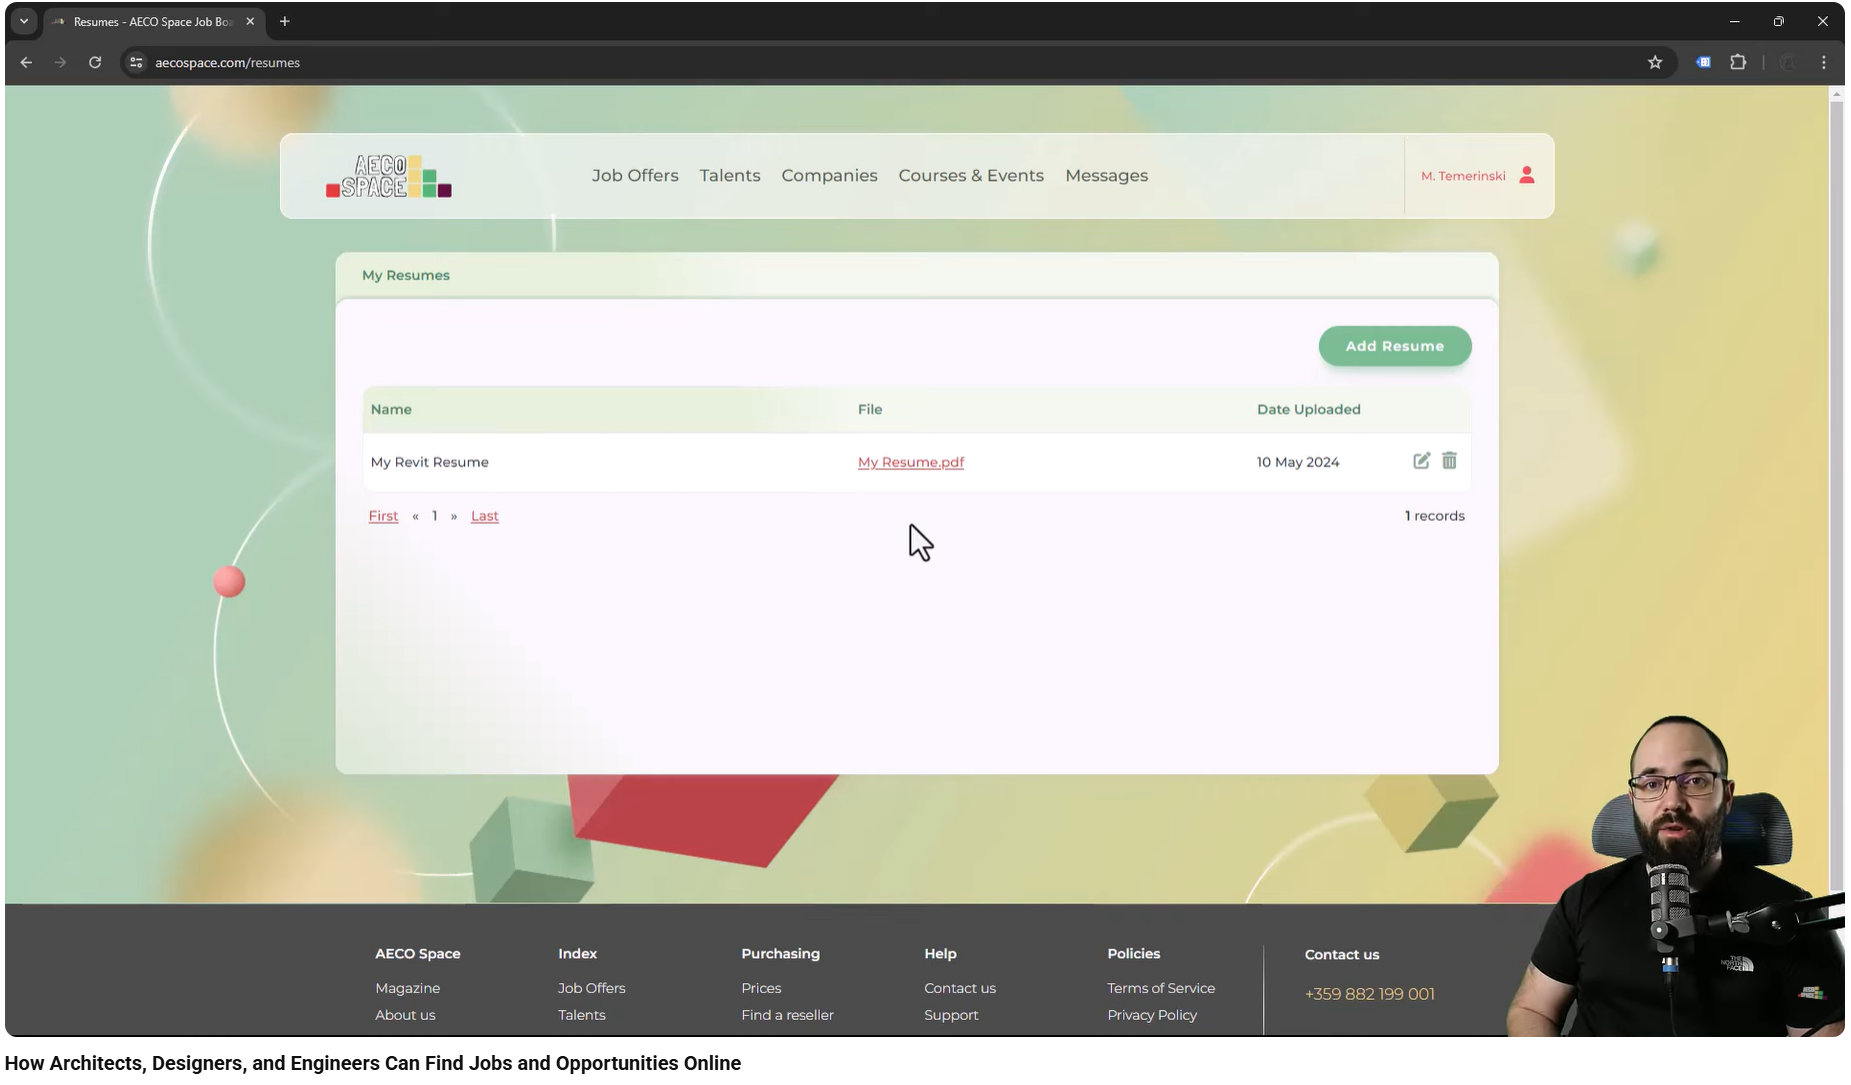This screenshot has width=1851, height=1085.
Task: Navigate back with the browser arrow
Action: point(25,62)
